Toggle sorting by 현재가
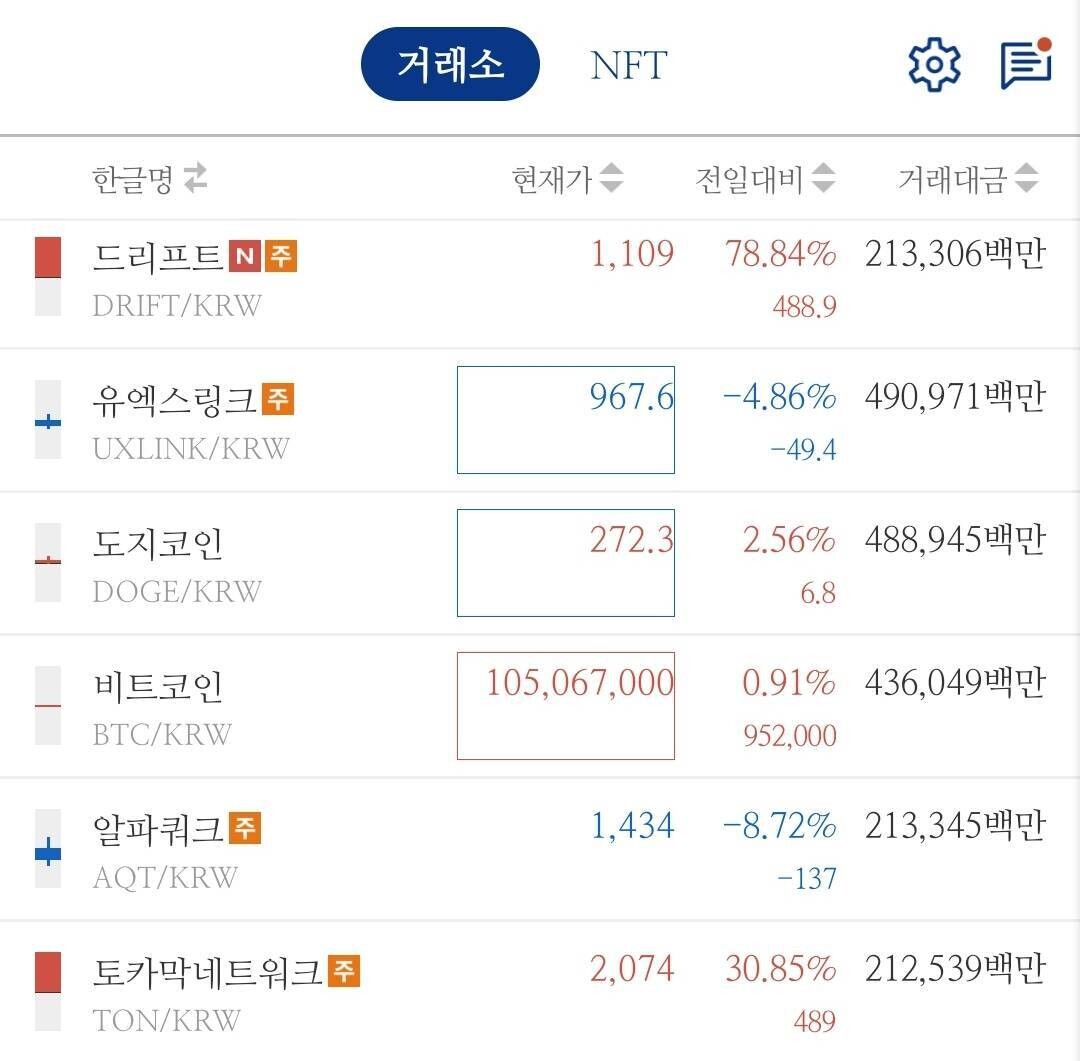Image resolution: width=1080 pixels, height=1061 pixels. point(612,178)
